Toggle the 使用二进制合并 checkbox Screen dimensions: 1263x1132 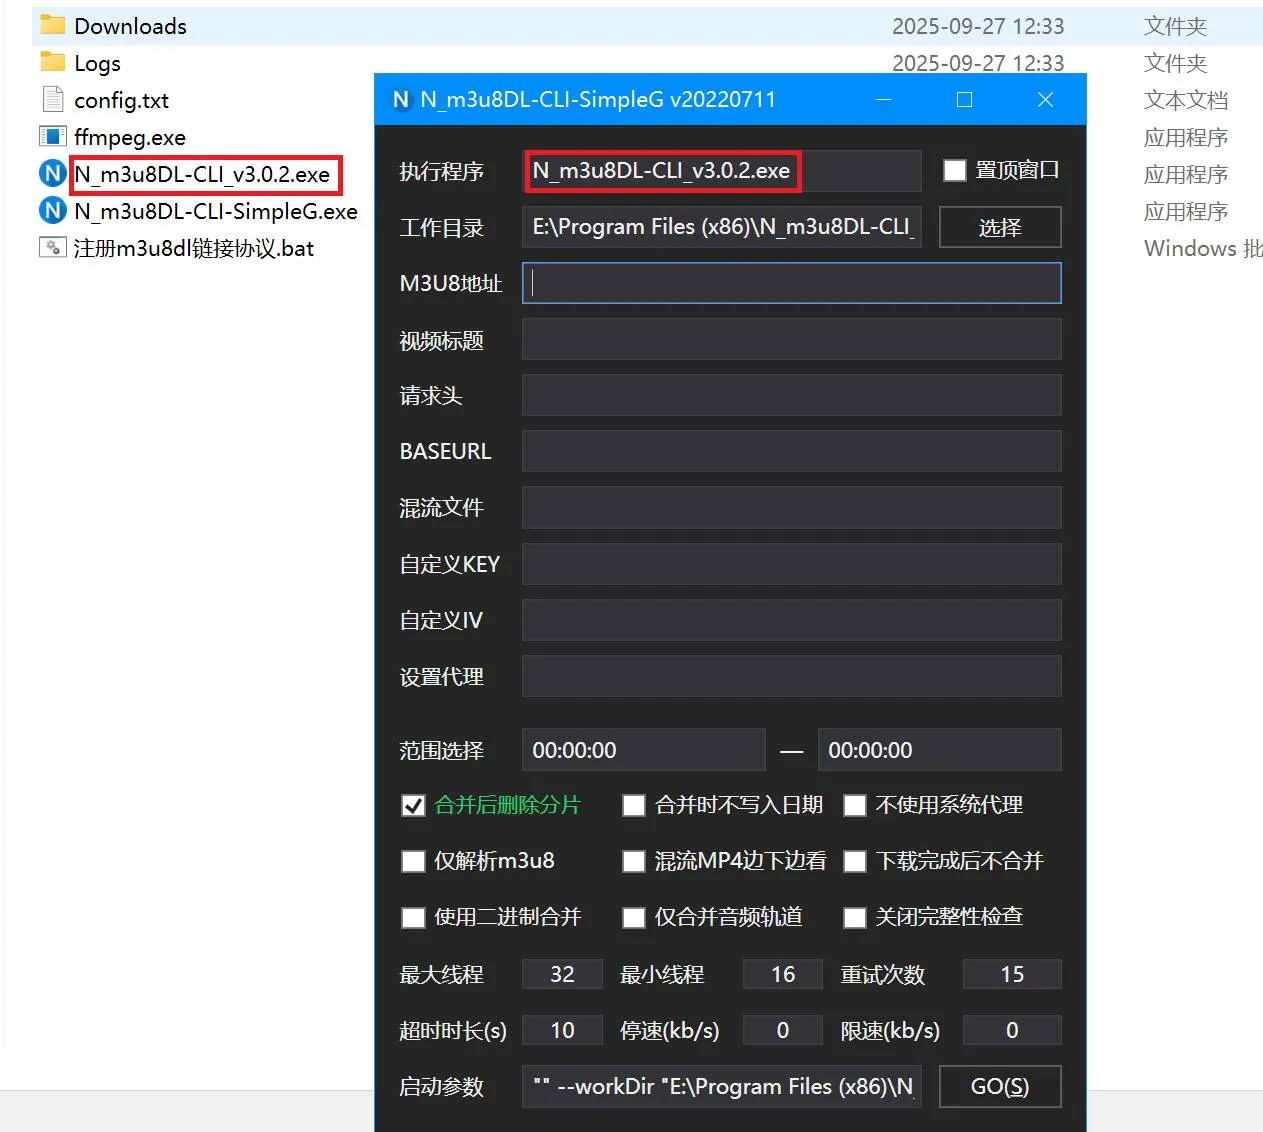point(413,917)
